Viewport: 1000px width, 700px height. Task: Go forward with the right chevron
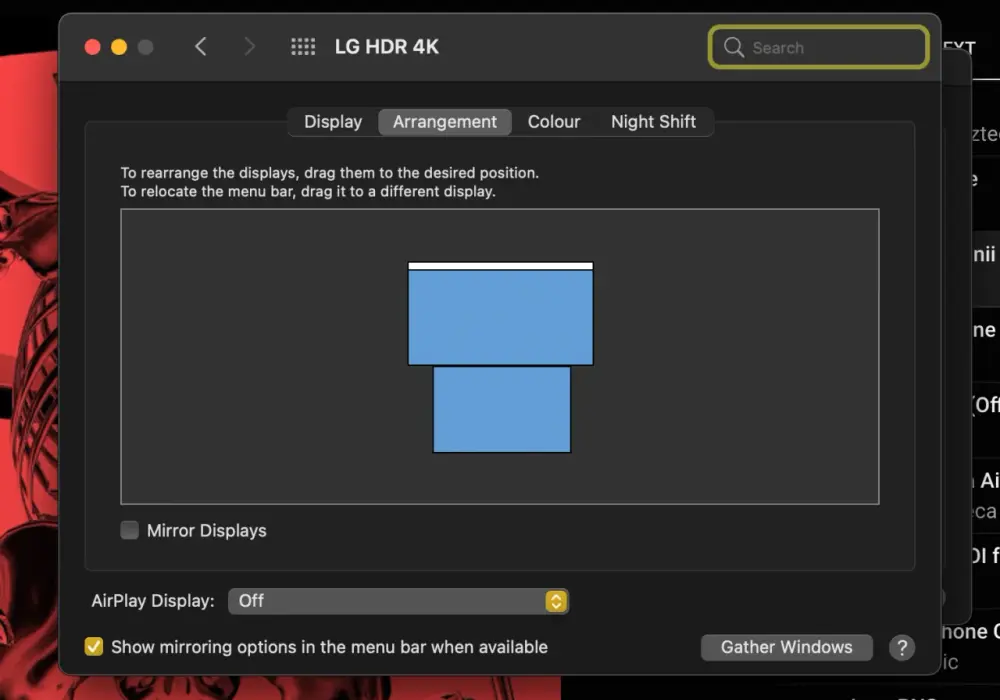click(249, 47)
